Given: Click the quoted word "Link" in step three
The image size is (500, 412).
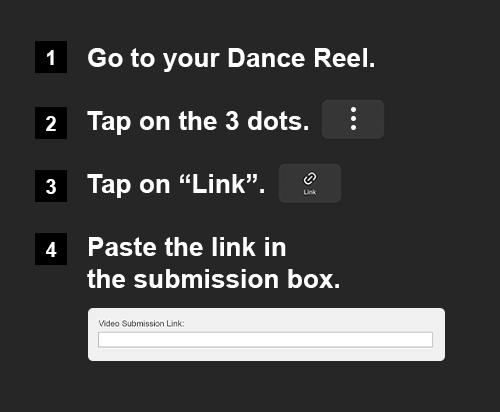Looking at the screenshot, I should [x=219, y=184].
